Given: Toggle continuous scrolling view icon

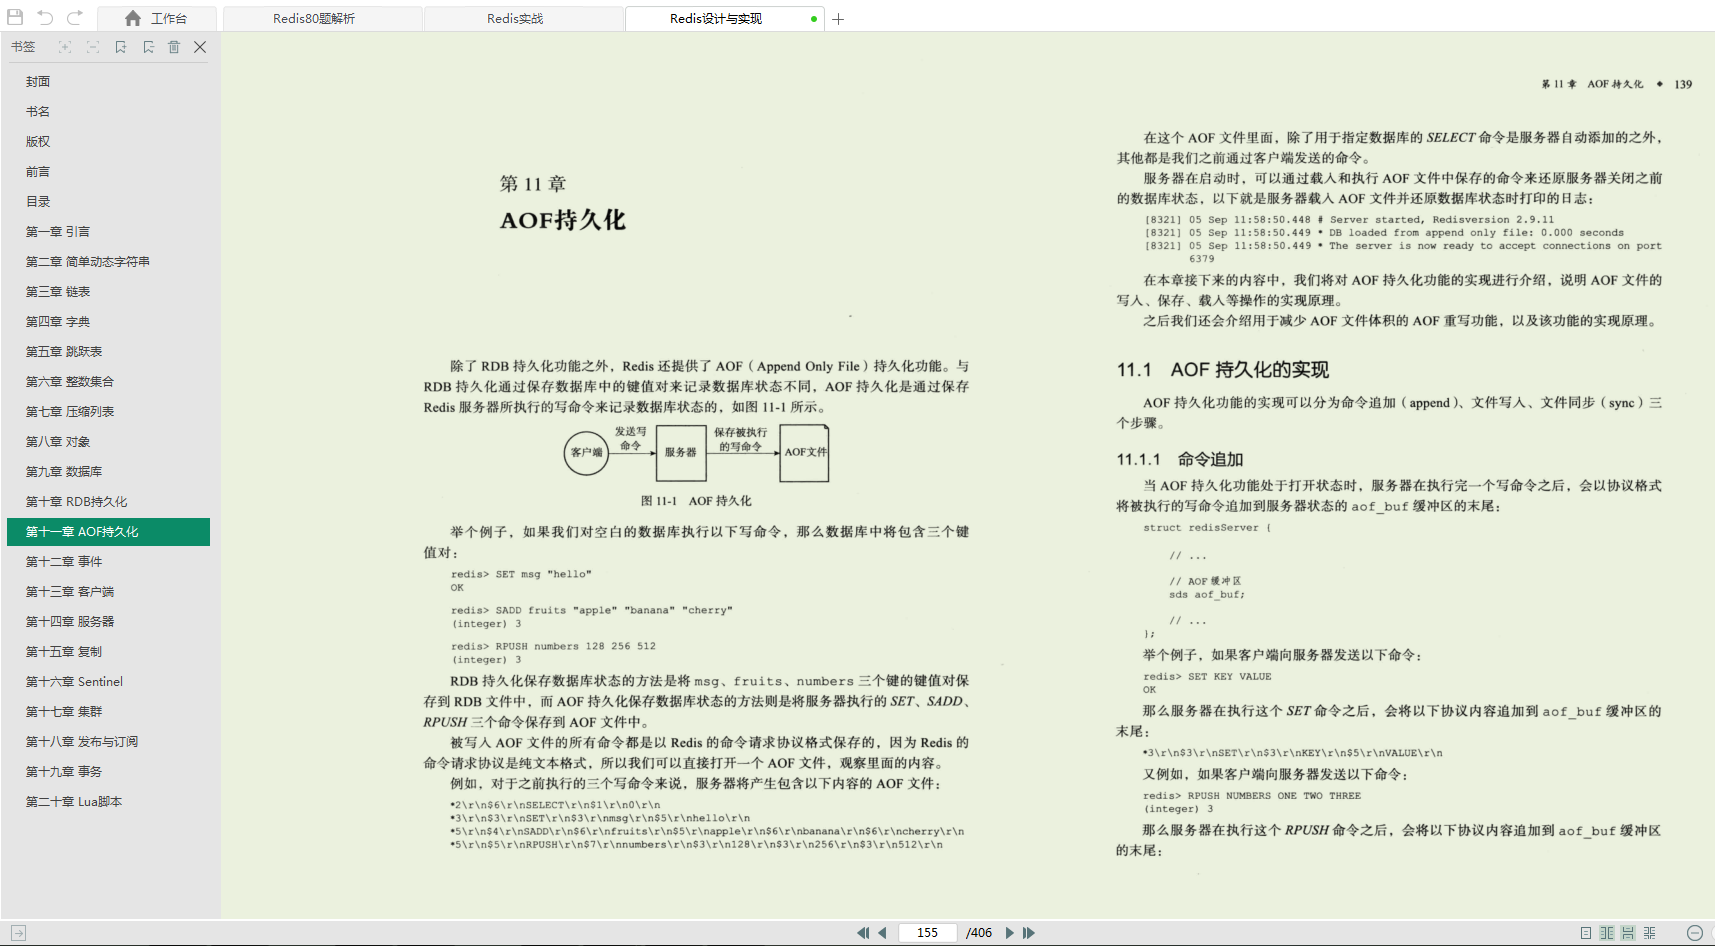Looking at the screenshot, I should (1628, 933).
